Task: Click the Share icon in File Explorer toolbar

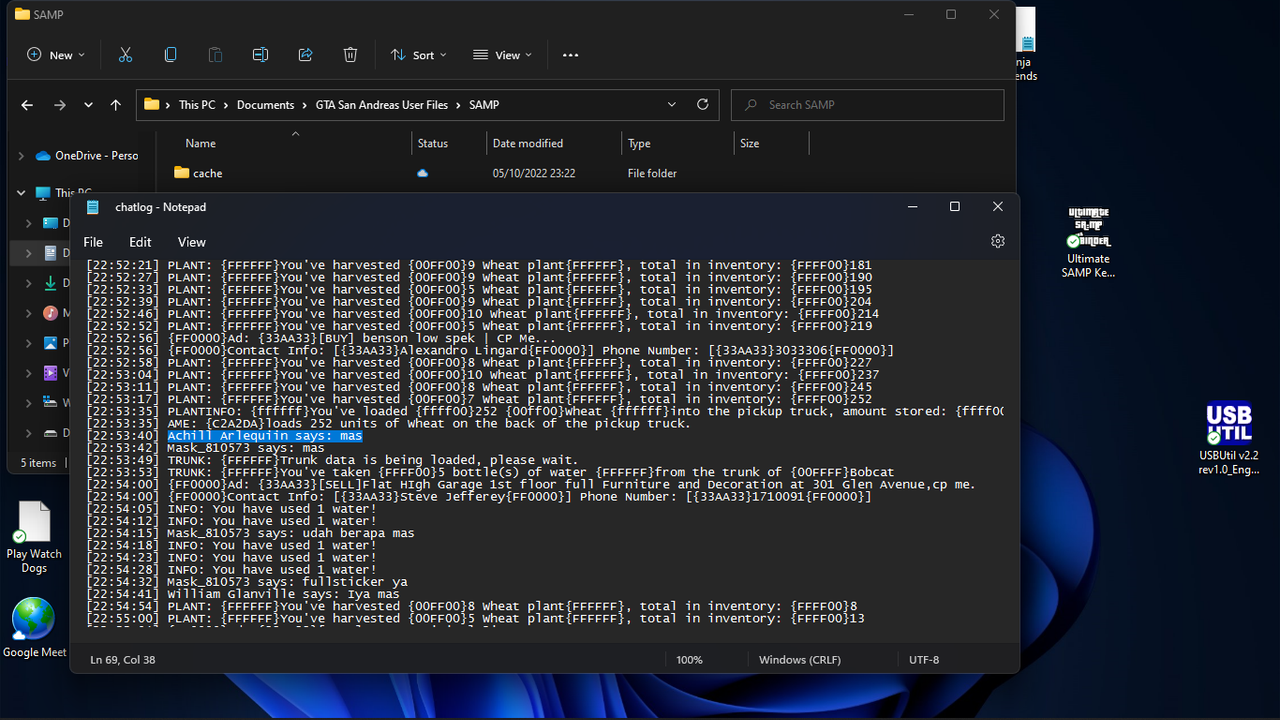Action: coord(306,55)
